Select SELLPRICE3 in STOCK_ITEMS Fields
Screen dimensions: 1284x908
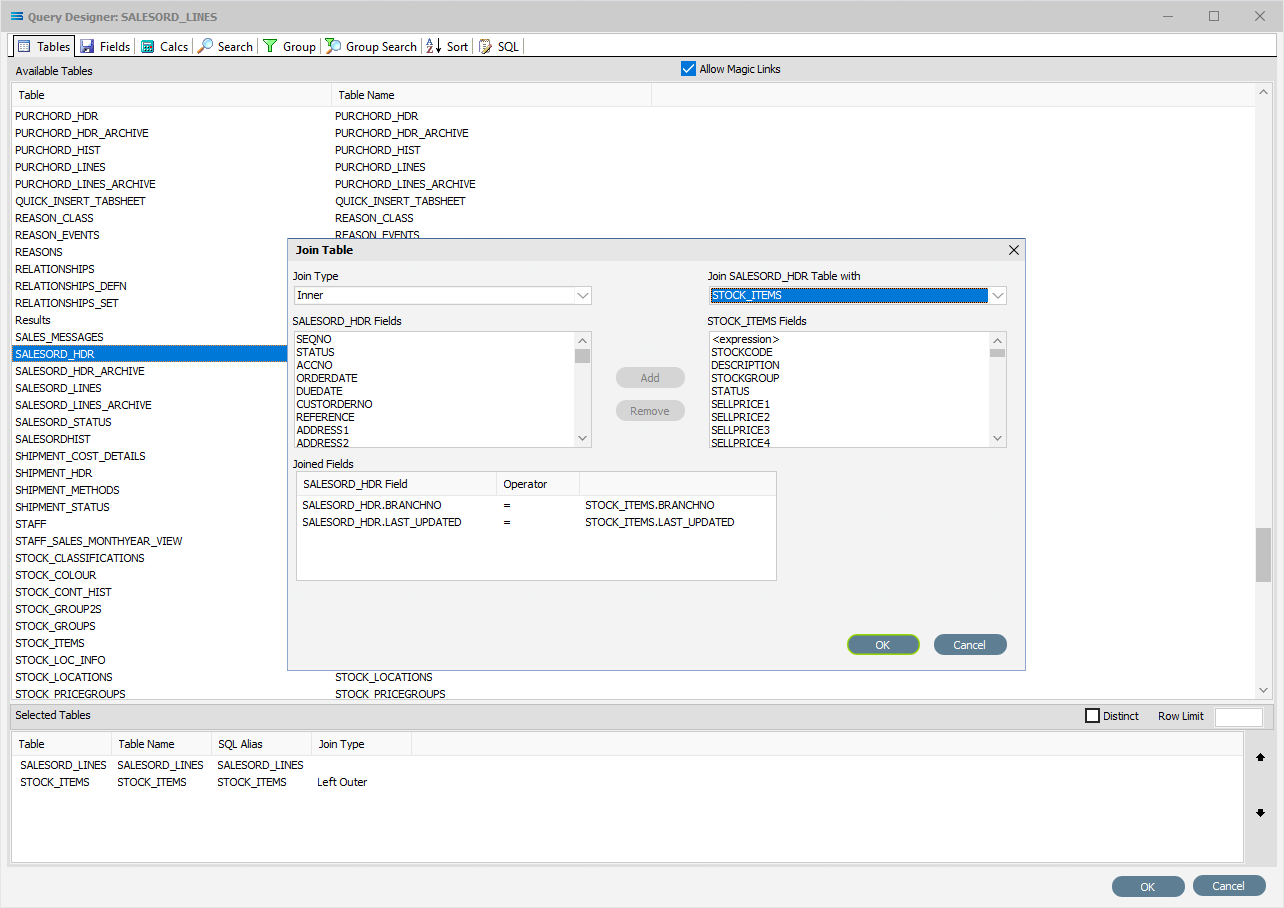(849, 431)
